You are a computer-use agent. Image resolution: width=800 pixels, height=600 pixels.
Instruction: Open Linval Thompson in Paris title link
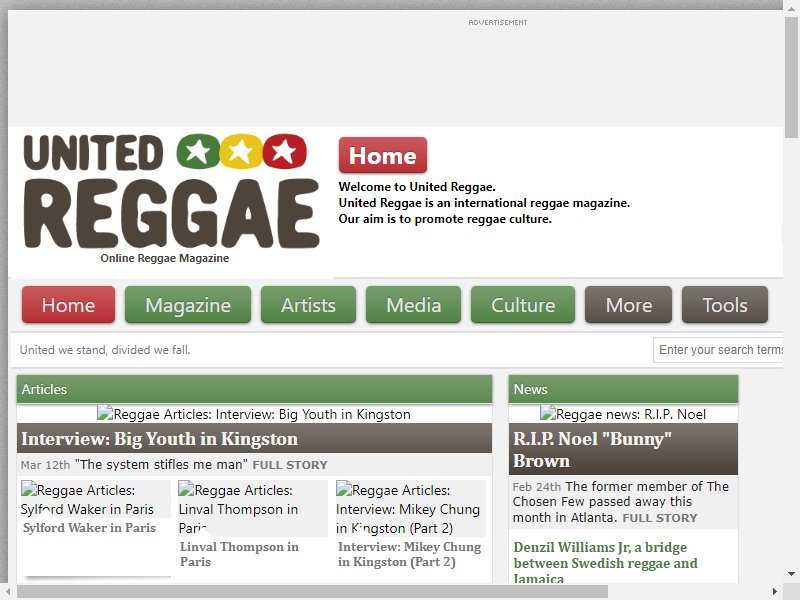tap(239, 554)
